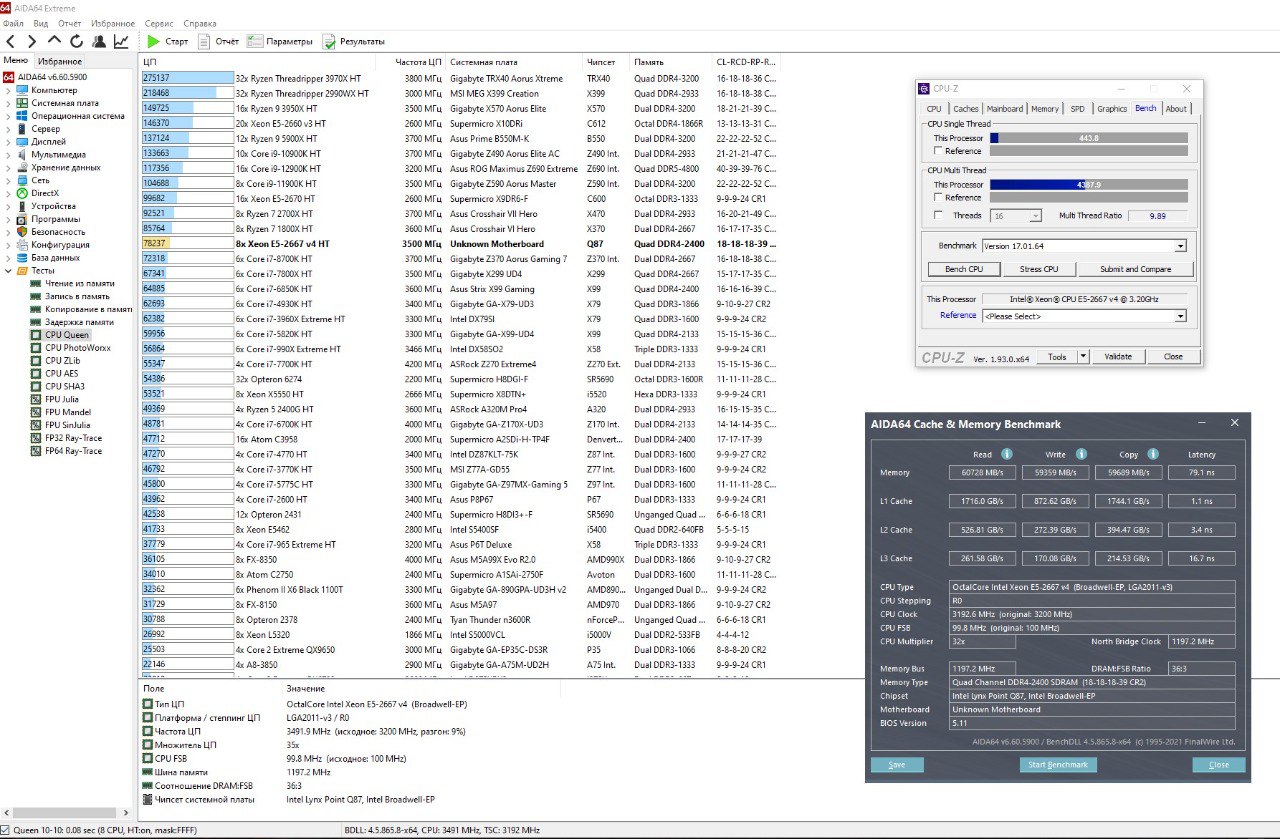Switch to the SPD tab in CPU-Z
The height and width of the screenshot is (839, 1280).
tap(1077, 109)
